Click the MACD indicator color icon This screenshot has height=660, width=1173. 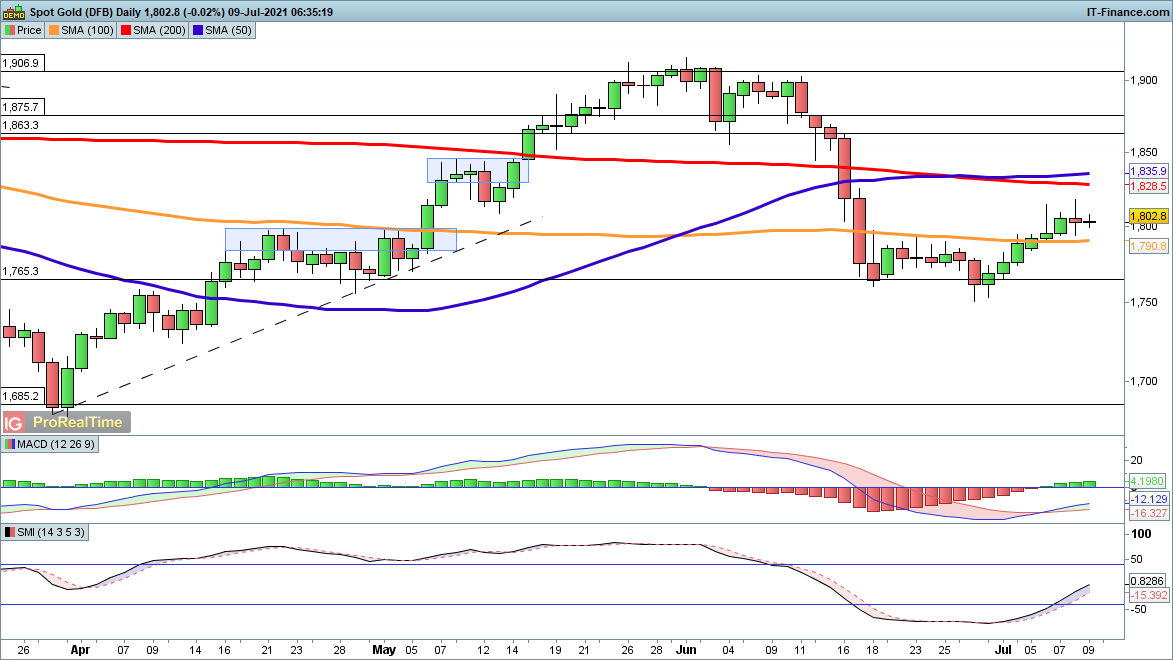tap(10, 444)
